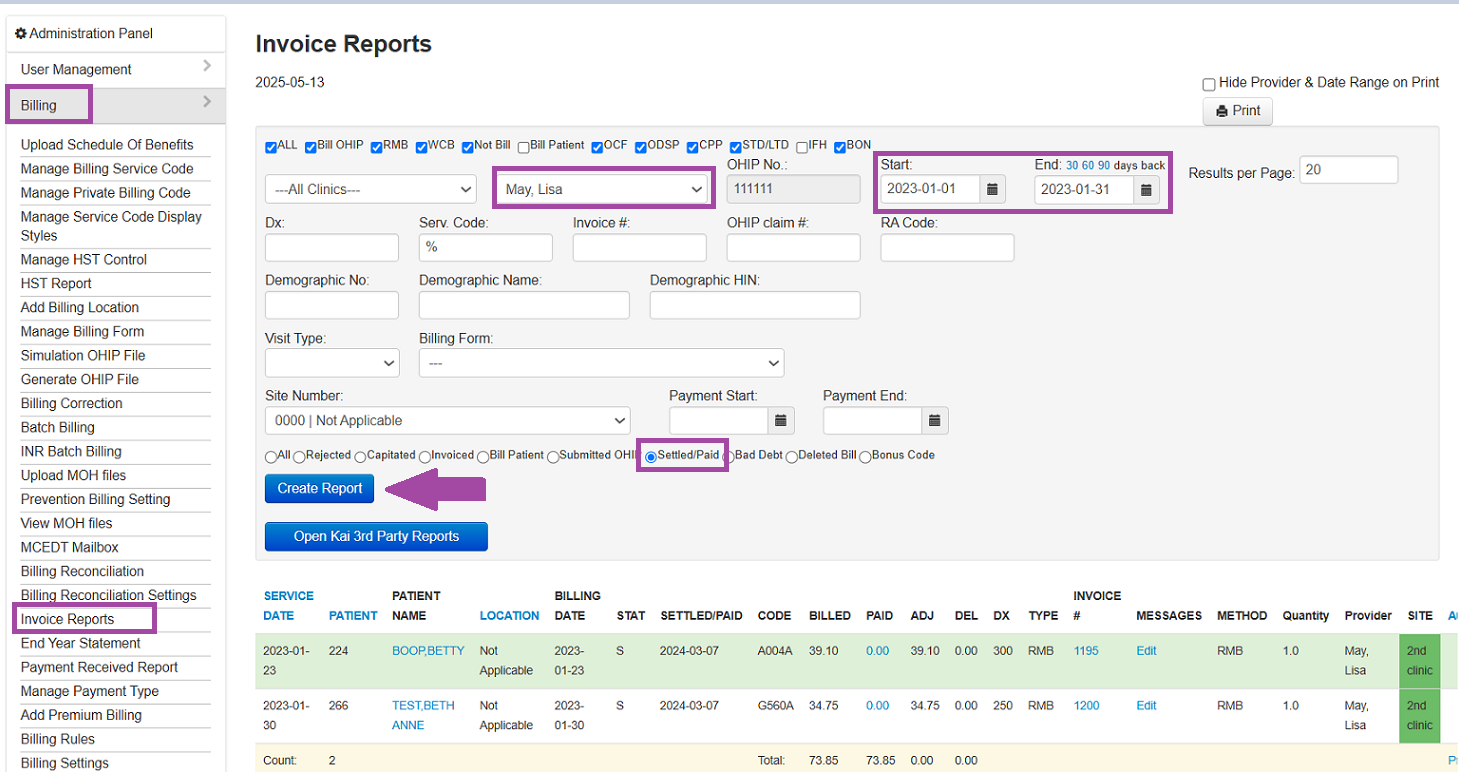Uncheck the Bill OHIP checkbox
The height and width of the screenshot is (772, 1459).
pyautogui.click(x=308, y=146)
